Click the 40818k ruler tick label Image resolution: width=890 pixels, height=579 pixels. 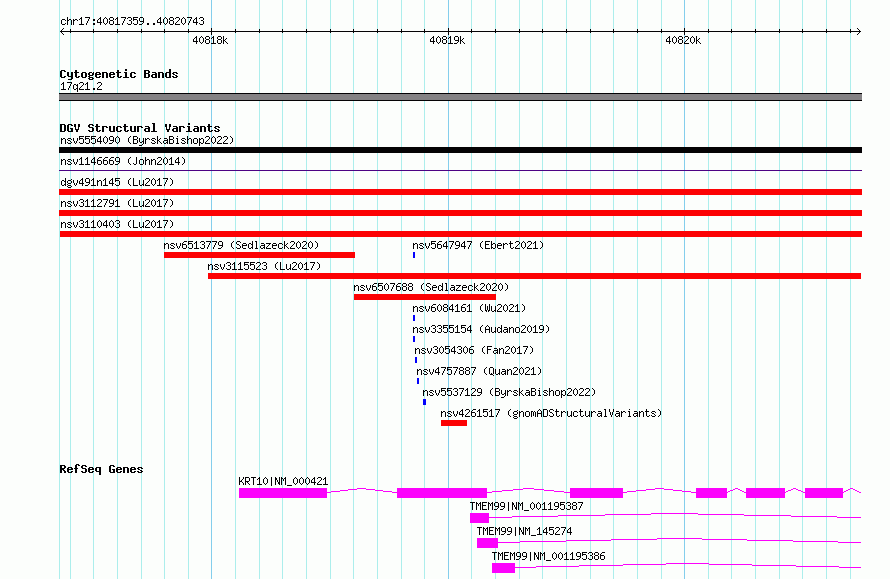pos(210,40)
